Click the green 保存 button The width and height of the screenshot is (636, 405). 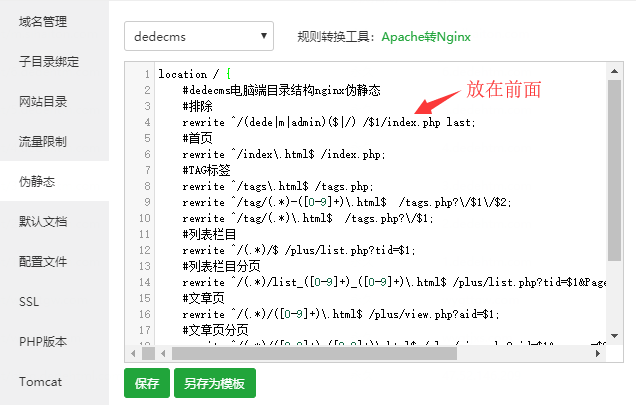[x=146, y=383]
